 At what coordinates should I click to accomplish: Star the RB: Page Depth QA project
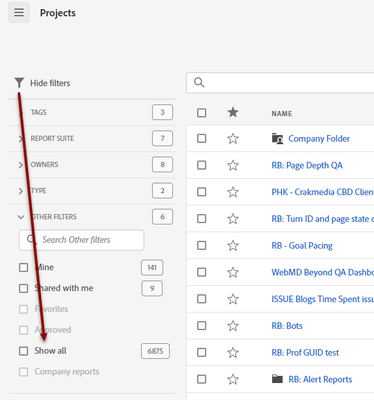[x=233, y=165]
